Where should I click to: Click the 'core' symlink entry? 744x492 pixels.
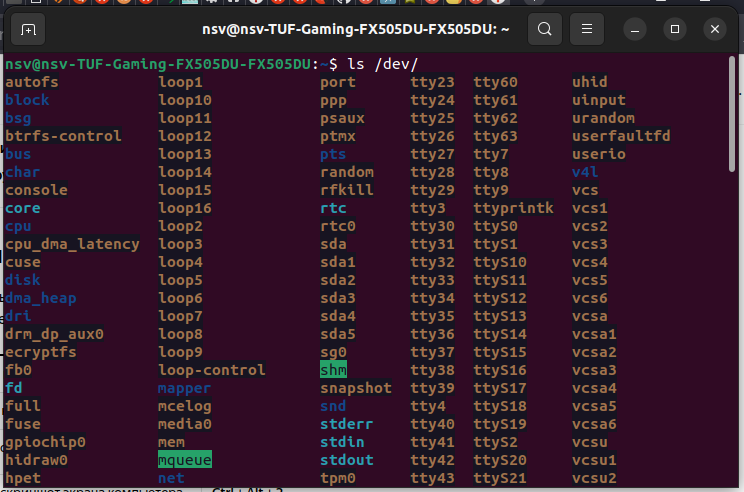pyautogui.click(x=22, y=208)
